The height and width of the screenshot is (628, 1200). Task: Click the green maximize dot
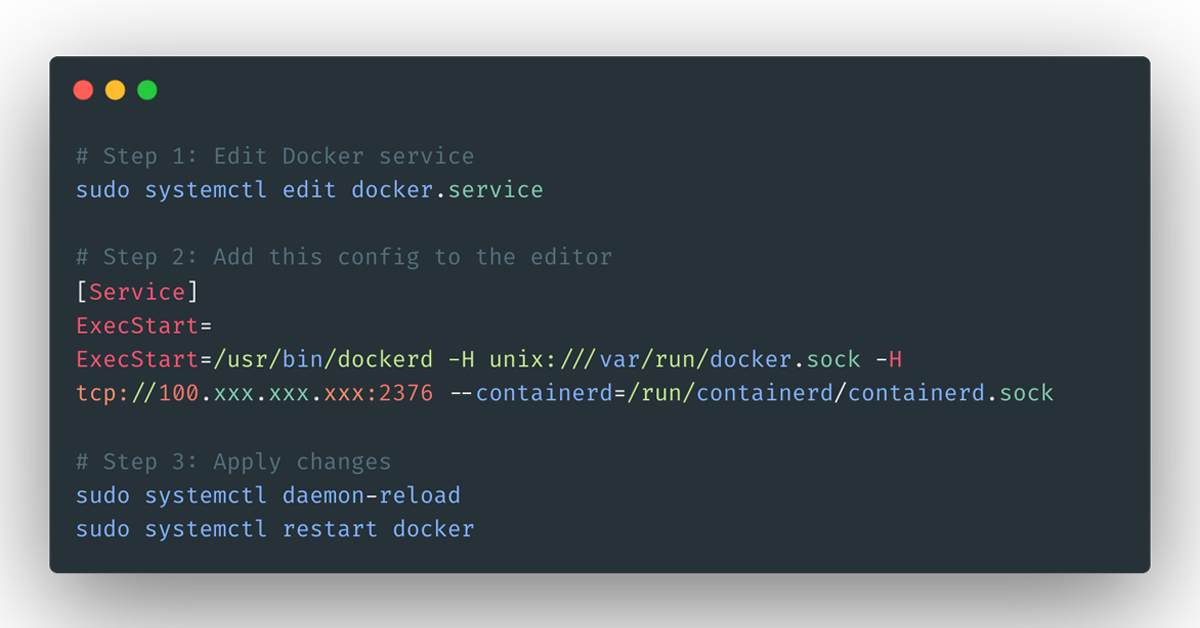pos(147,90)
